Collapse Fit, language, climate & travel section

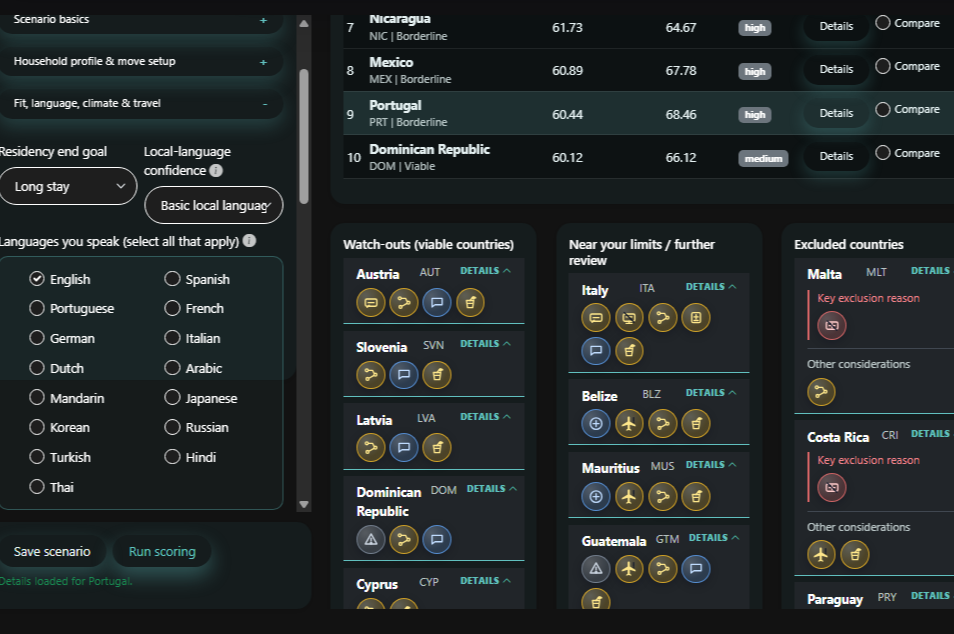(x=141, y=103)
